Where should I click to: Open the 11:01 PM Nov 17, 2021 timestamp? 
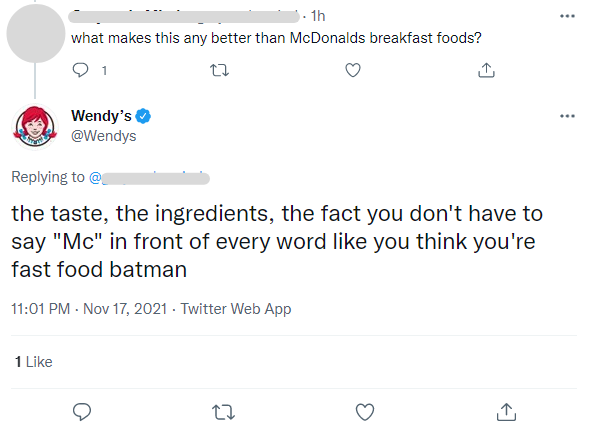[x=89, y=309]
